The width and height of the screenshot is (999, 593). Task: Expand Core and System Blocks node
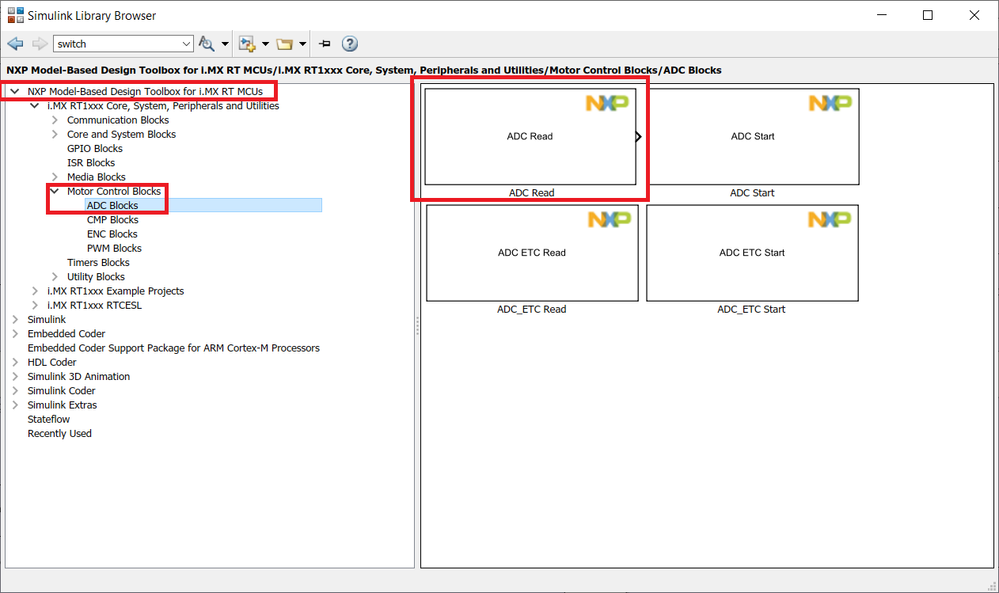point(55,134)
